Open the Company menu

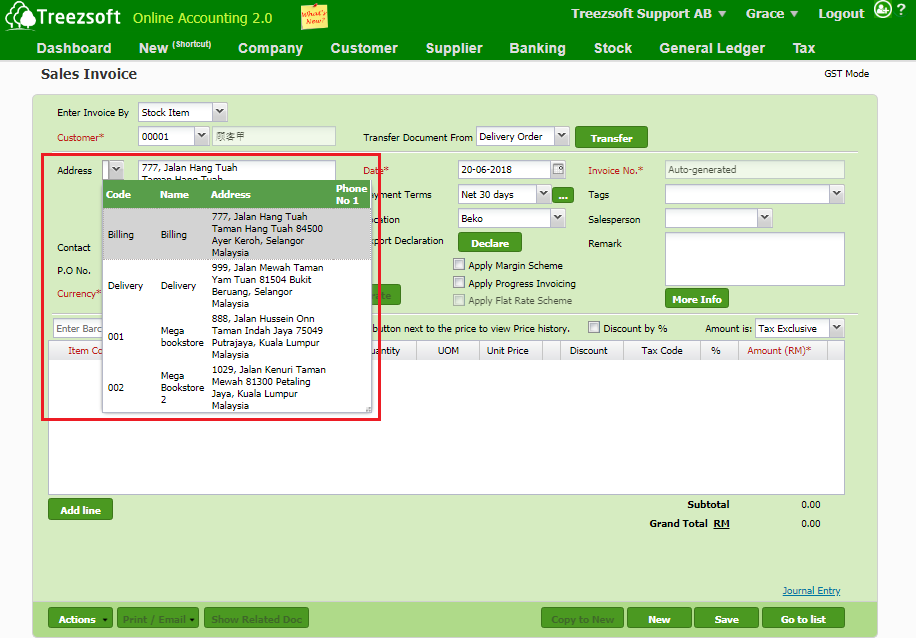click(x=270, y=48)
